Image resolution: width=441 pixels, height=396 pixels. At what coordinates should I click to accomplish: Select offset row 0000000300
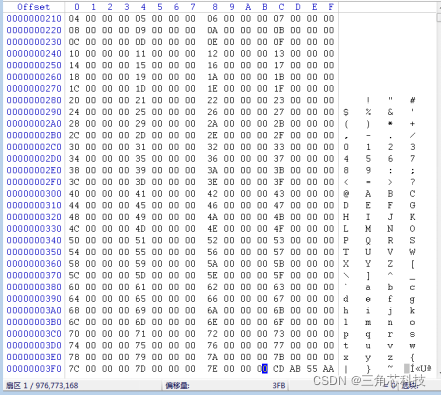(x=34, y=194)
